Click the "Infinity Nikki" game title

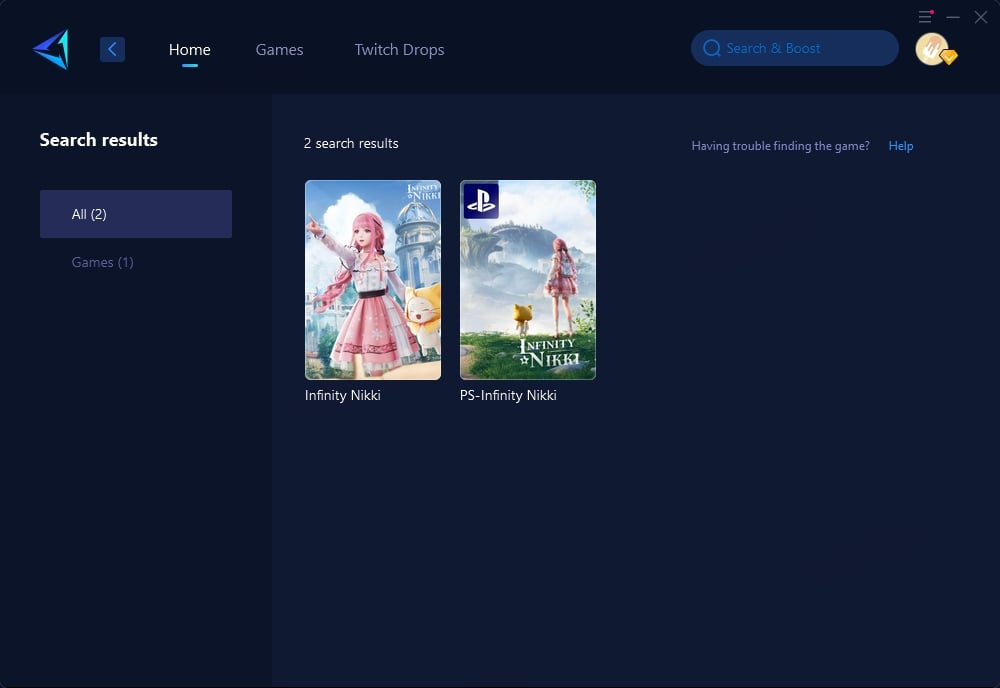click(342, 395)
